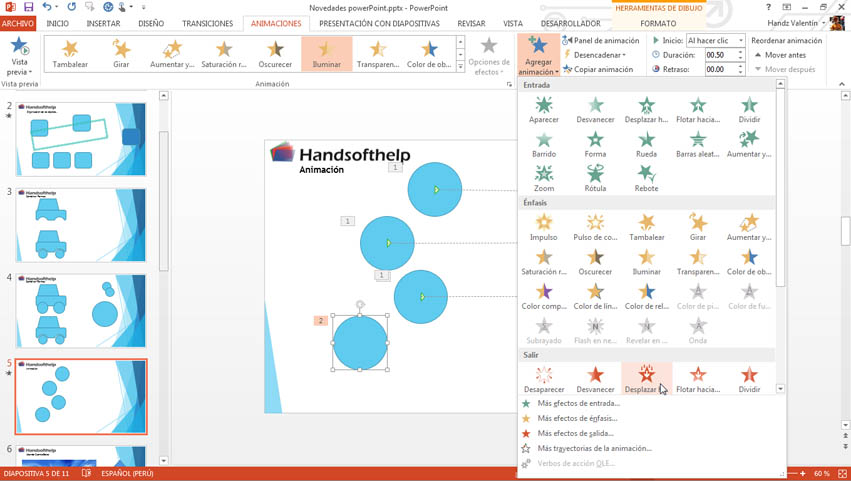Apply the Zoom entrance animation
Image resolution: width=851 pixels, height=481 pixels.
(x=543, y=178)
